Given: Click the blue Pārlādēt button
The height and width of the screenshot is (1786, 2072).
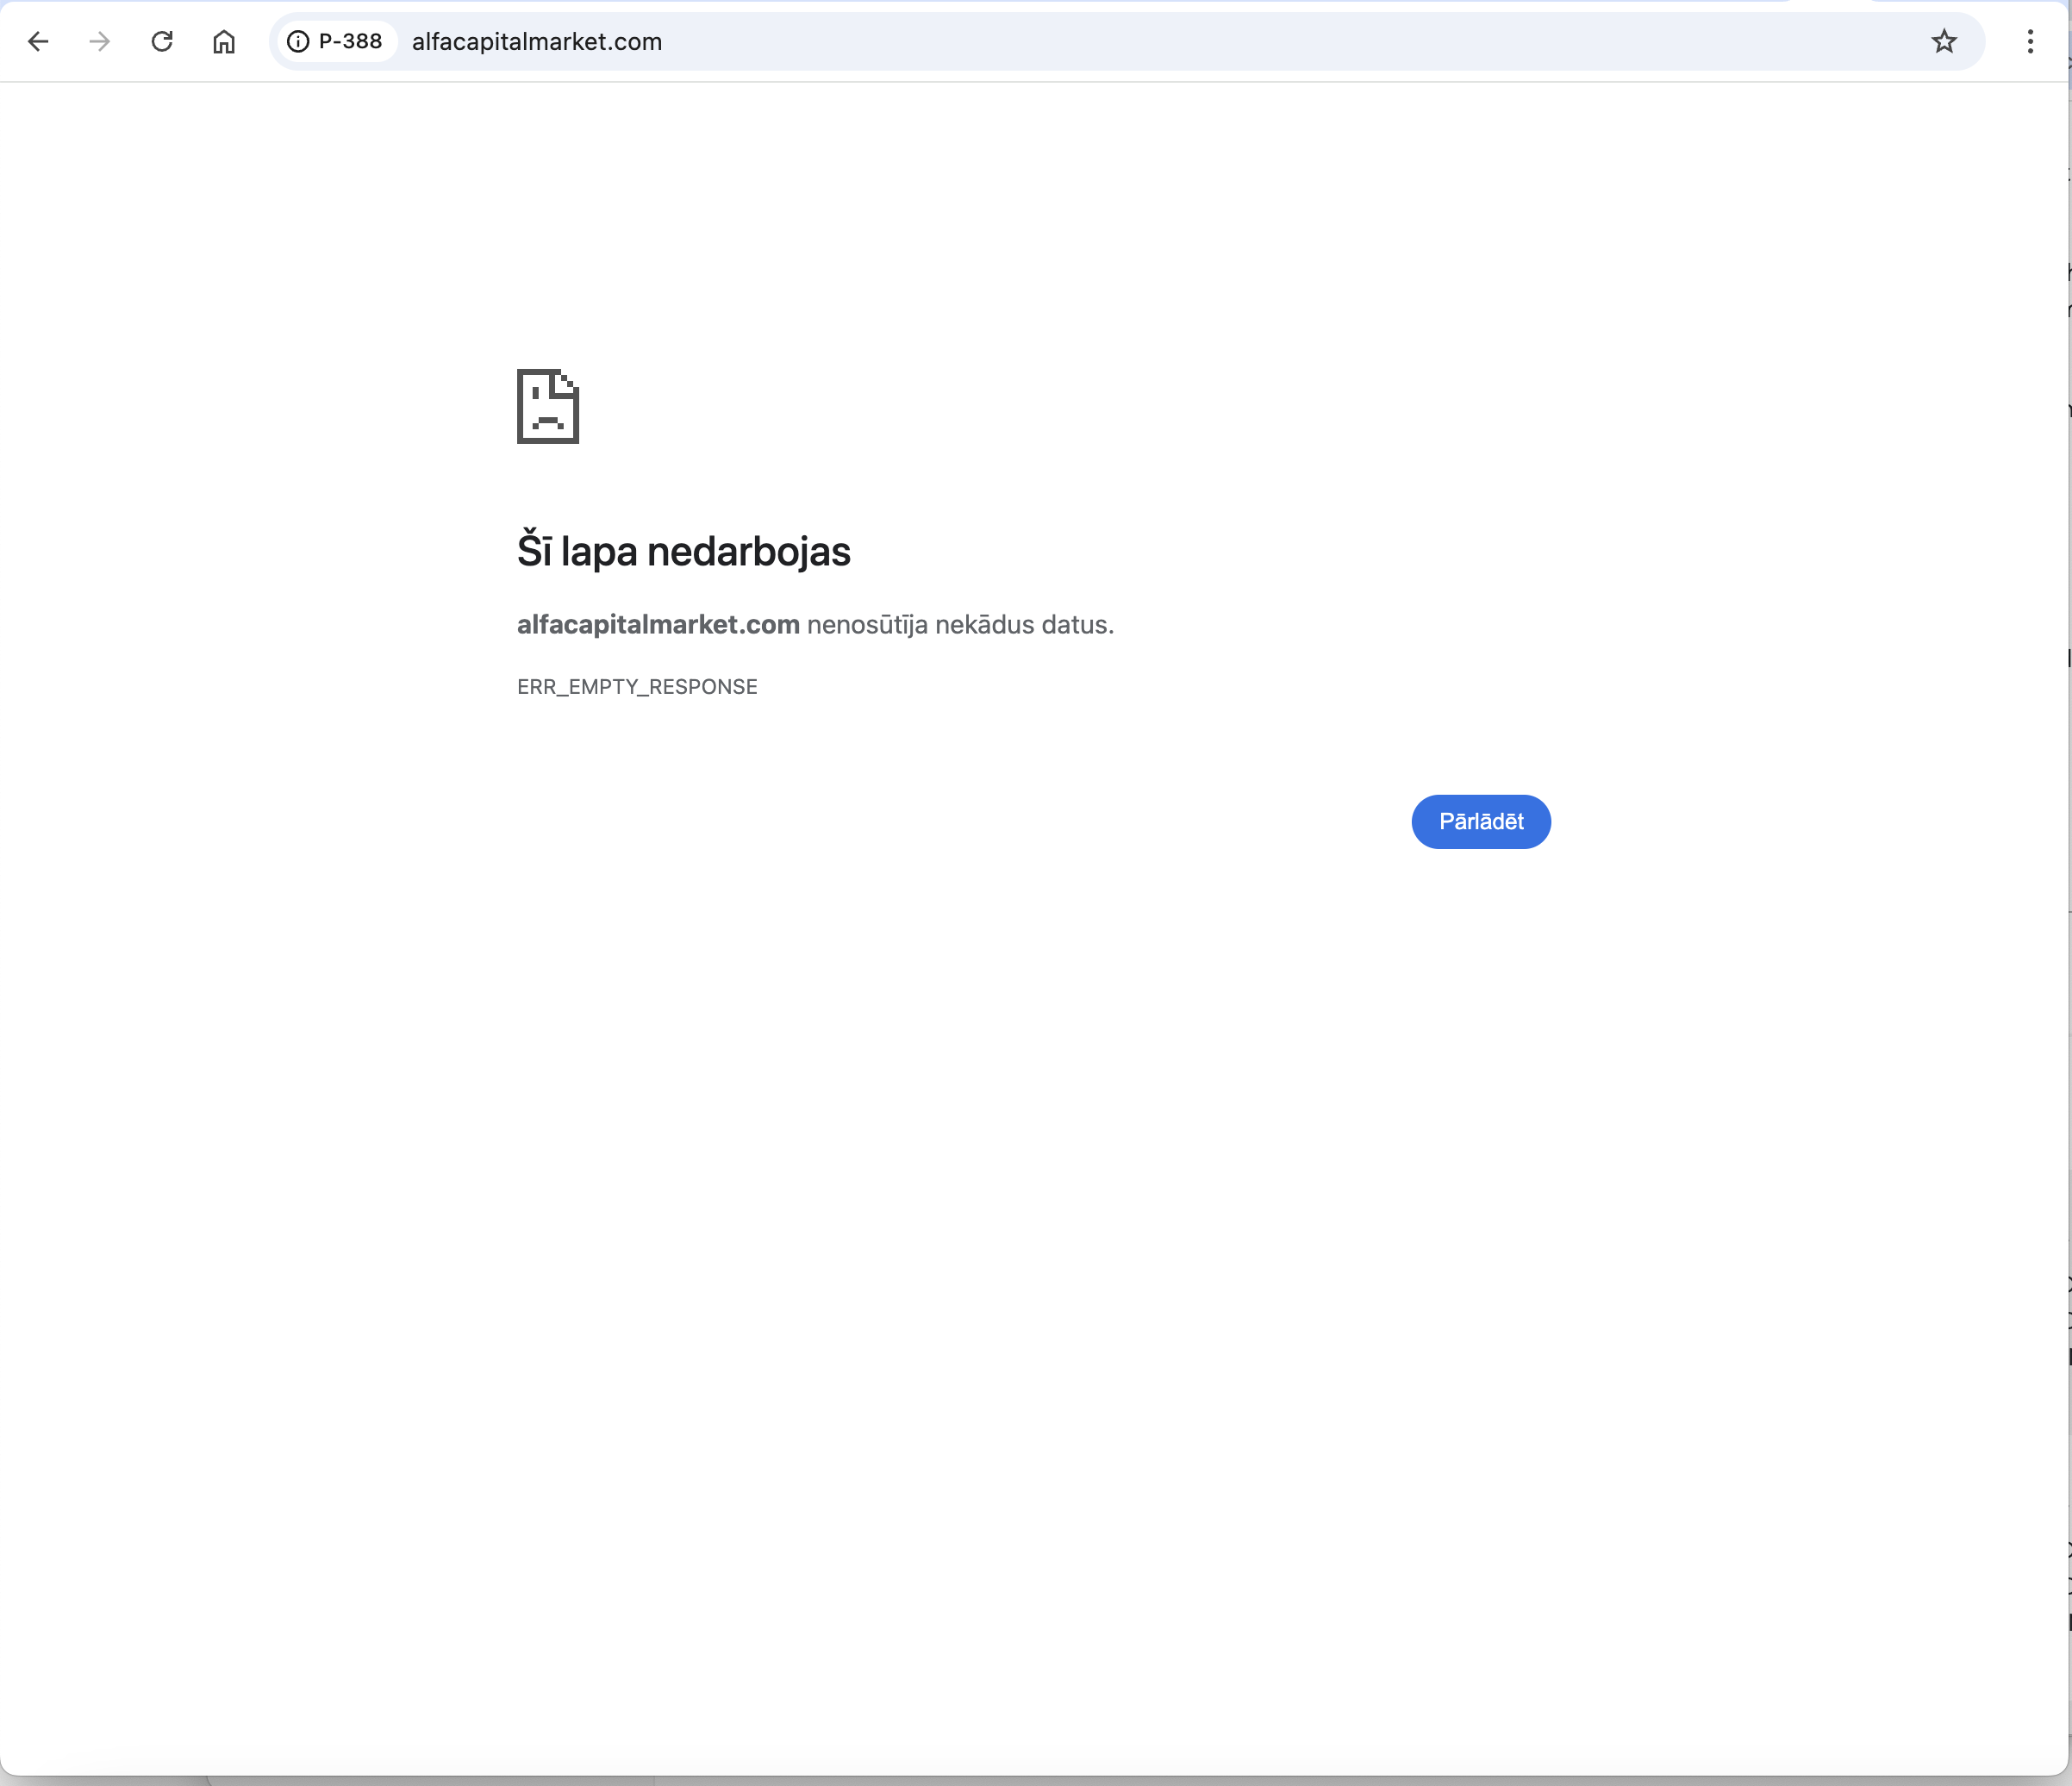Looking at the screenshot, I should point(1481,821).
